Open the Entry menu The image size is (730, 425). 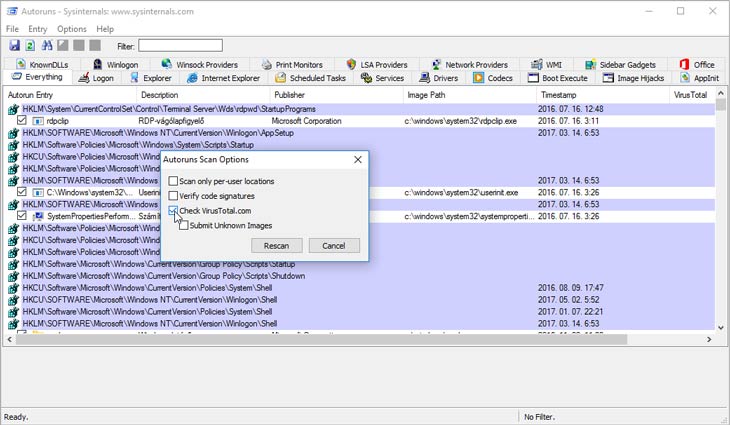tap(38, 29)
